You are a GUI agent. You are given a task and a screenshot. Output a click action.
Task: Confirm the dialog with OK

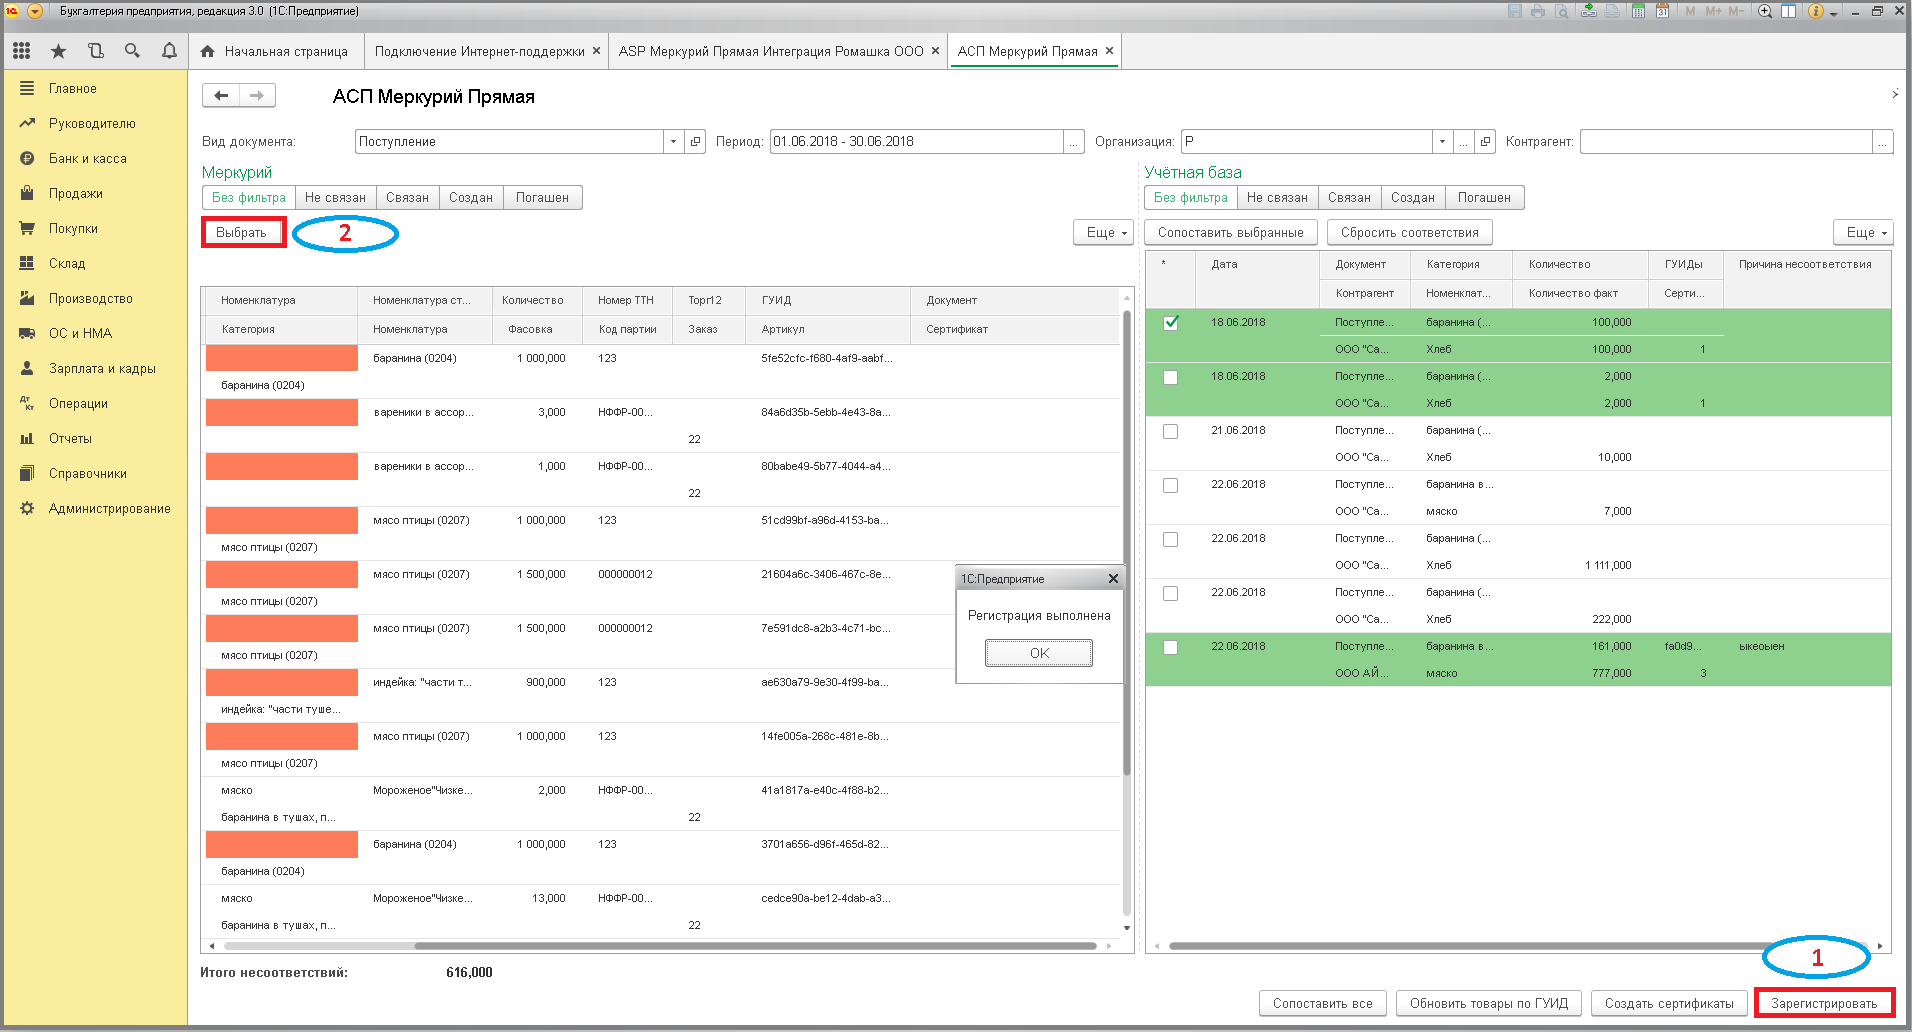[1039, 653]
